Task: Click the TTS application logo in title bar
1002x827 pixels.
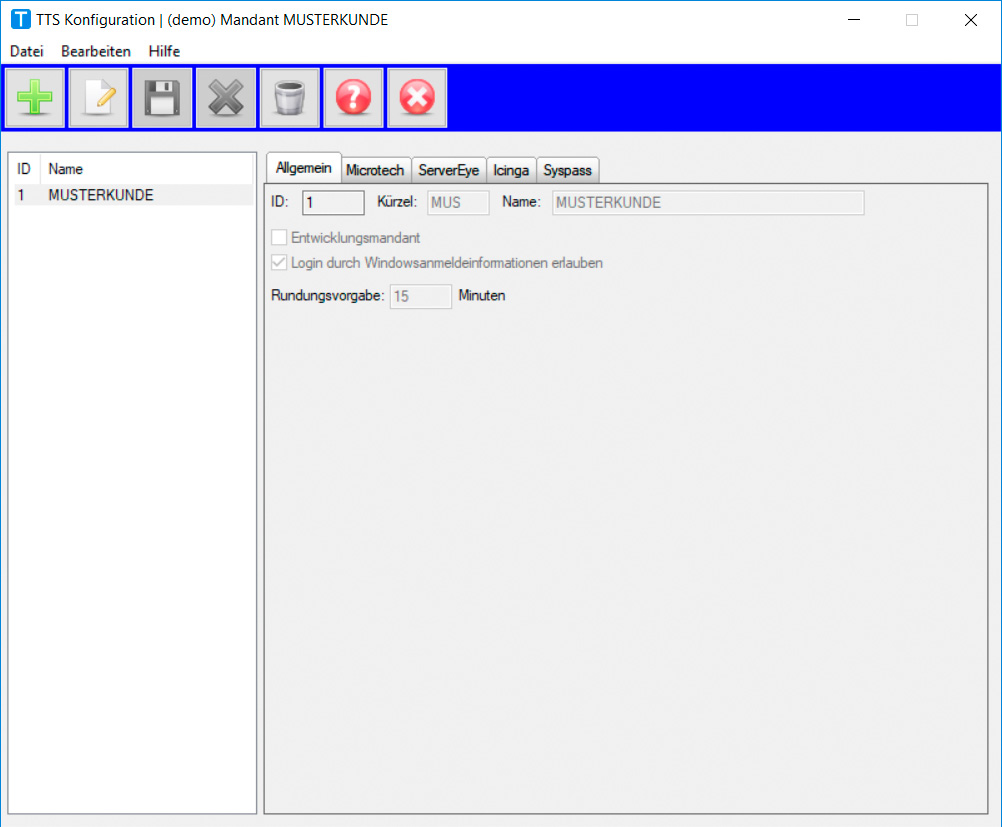Action: (x=20, y=19)
